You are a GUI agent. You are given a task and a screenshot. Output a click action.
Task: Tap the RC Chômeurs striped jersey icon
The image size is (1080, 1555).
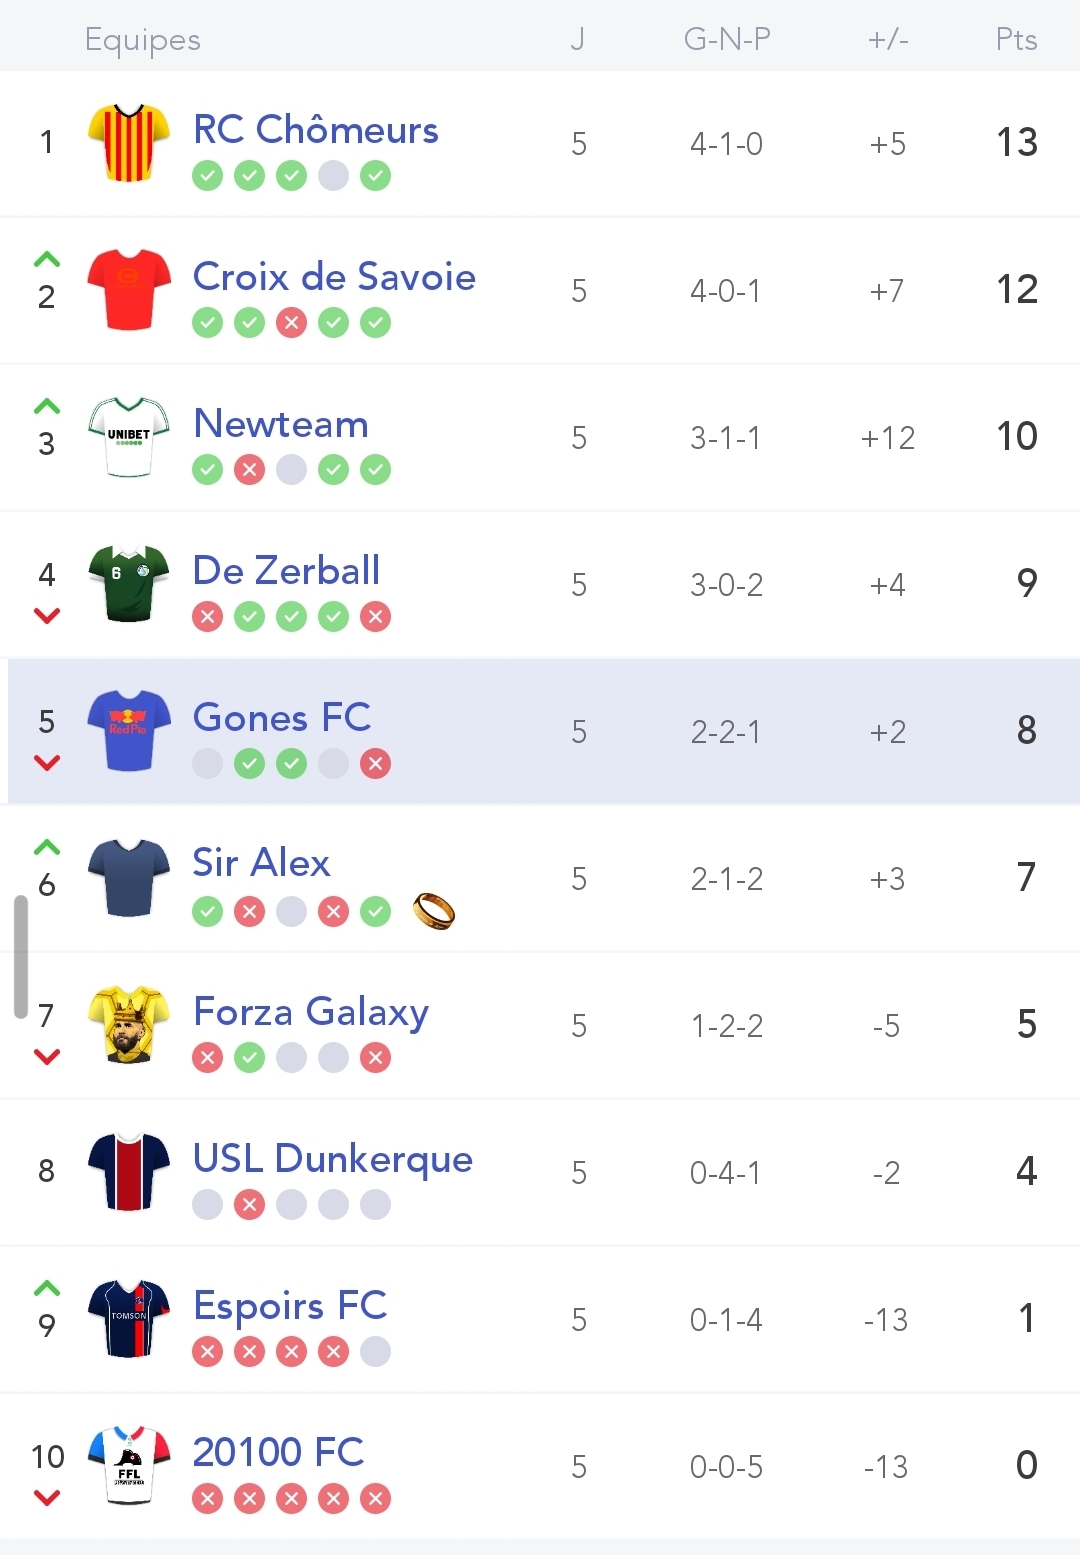(128, 142)
